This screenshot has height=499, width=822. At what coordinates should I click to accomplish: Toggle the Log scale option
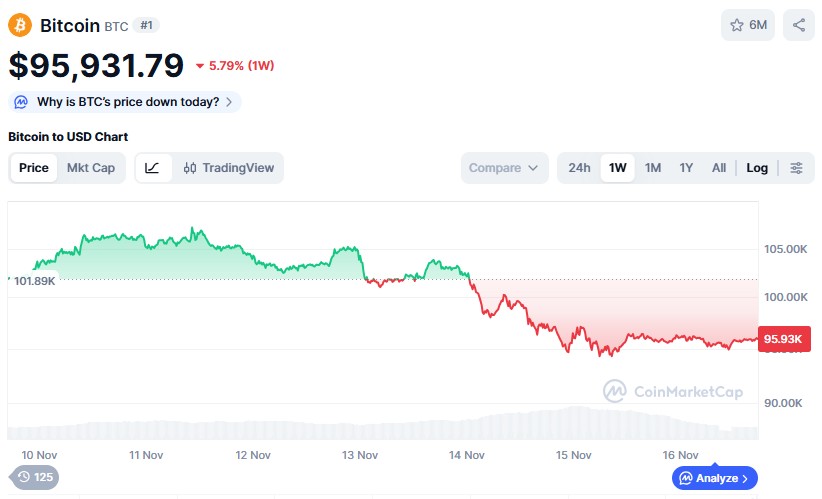pyautogui.click(x=757, y=168)
